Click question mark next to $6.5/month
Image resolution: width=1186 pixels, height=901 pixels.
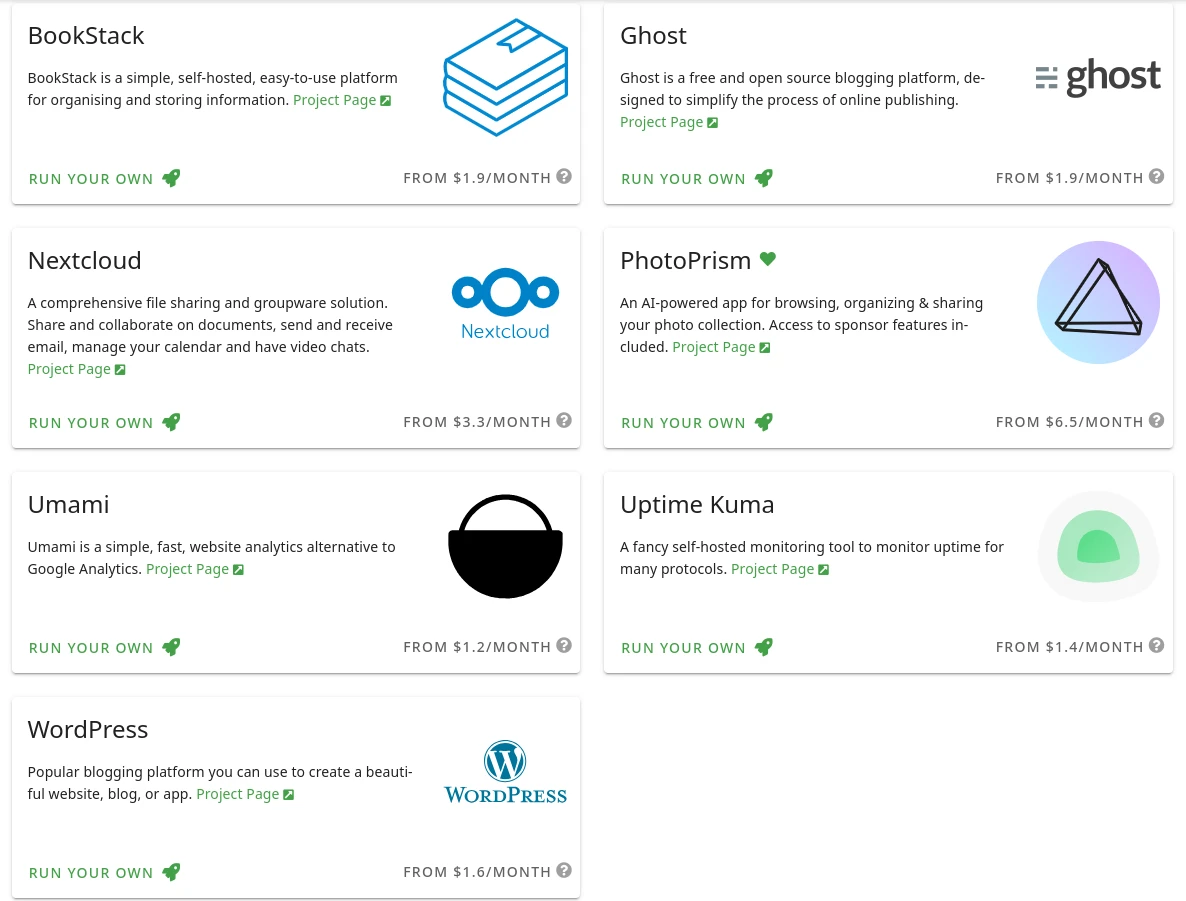tap(1156, 421)
